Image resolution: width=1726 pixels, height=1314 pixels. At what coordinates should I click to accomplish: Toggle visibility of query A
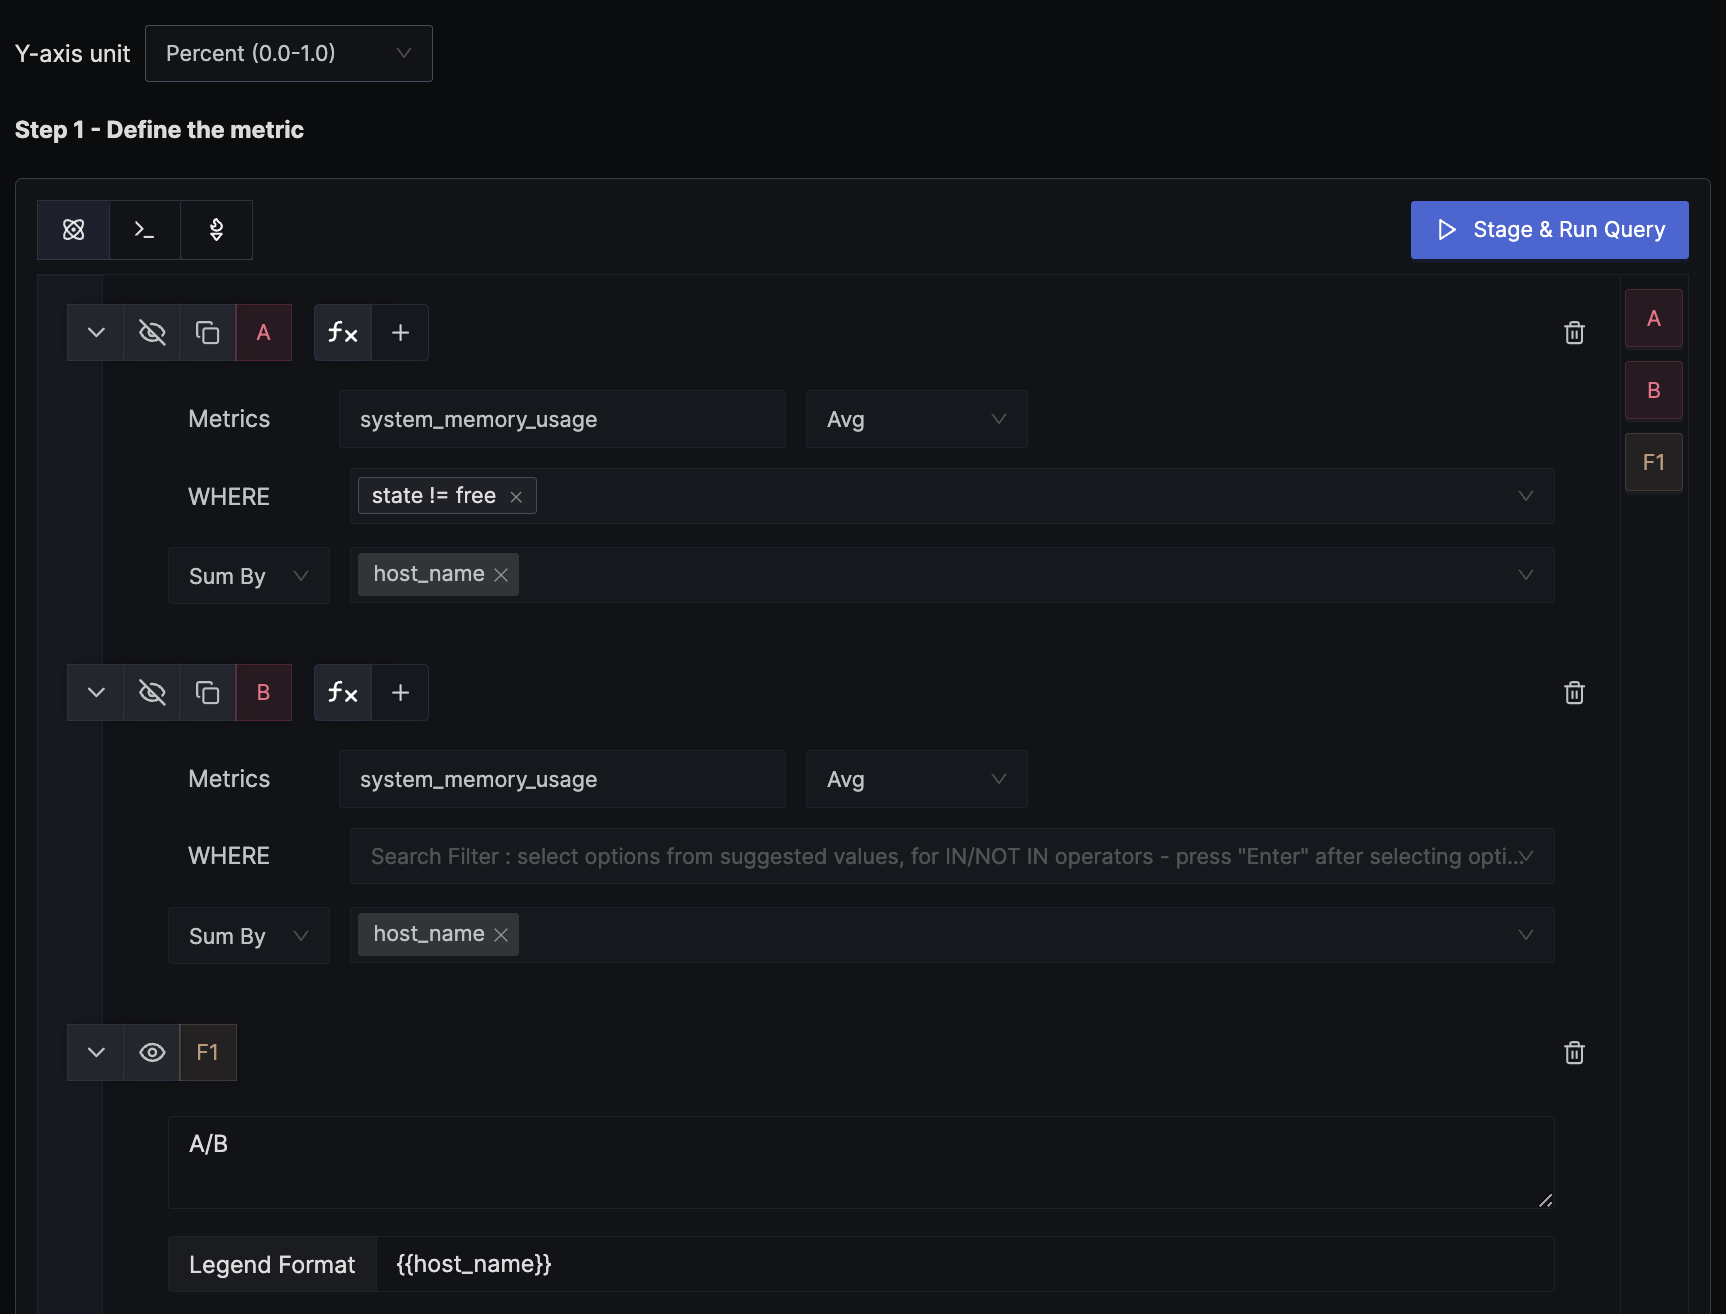152,333
